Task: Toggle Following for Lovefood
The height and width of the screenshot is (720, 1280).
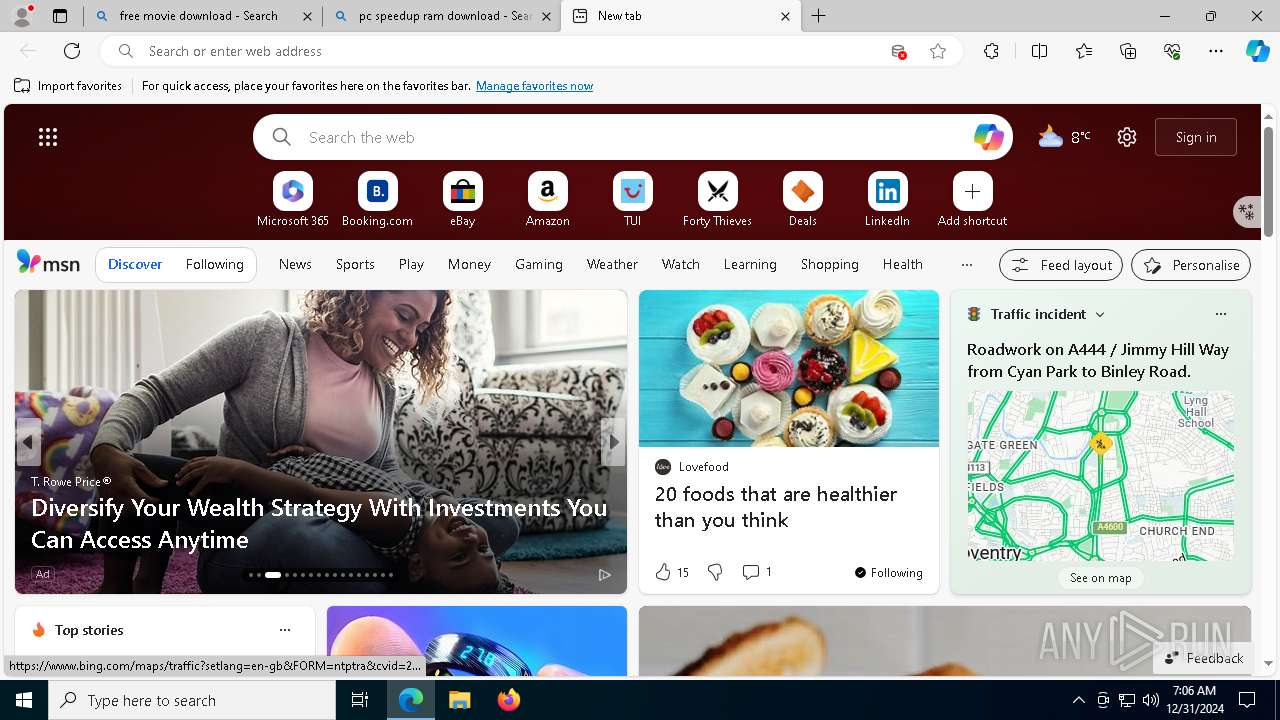Action: (888, 573)
